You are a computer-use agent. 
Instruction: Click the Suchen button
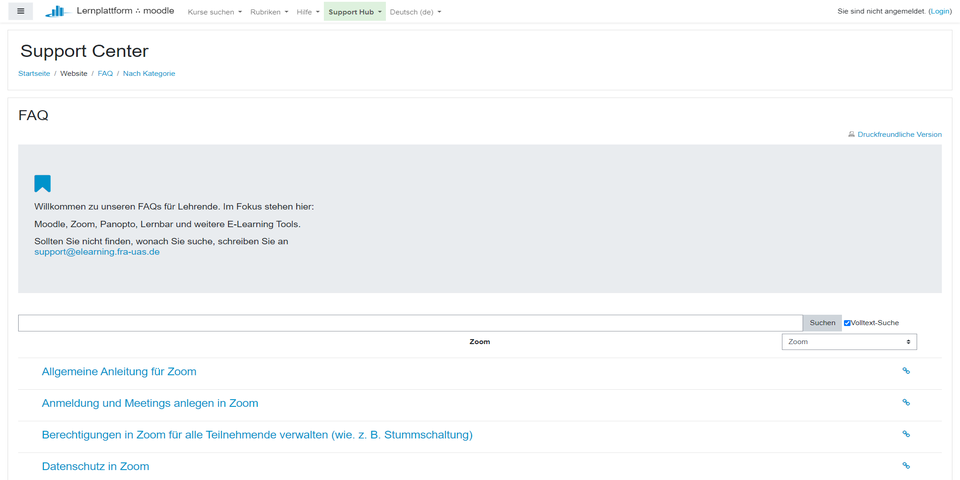(x=822, y=323)
